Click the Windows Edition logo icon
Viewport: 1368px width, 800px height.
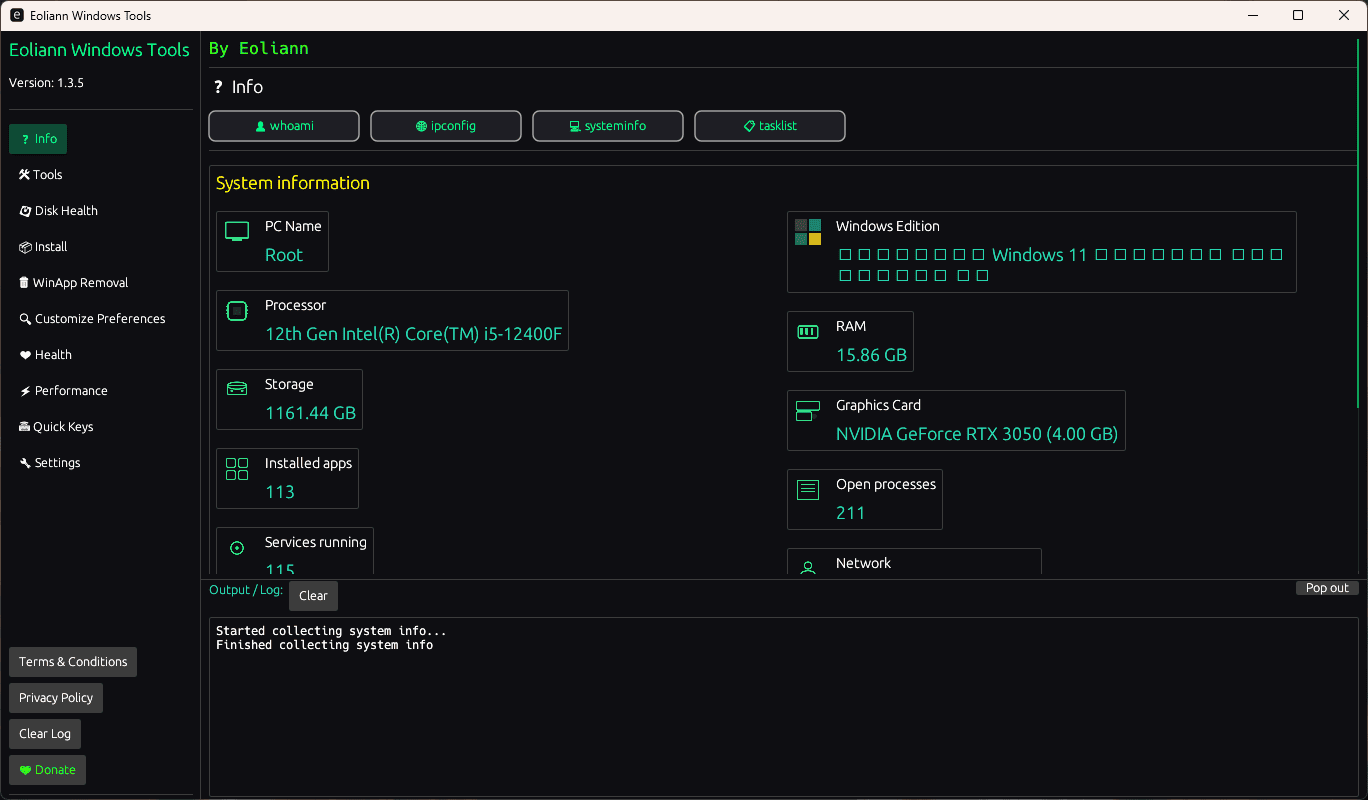click(808, 232)
